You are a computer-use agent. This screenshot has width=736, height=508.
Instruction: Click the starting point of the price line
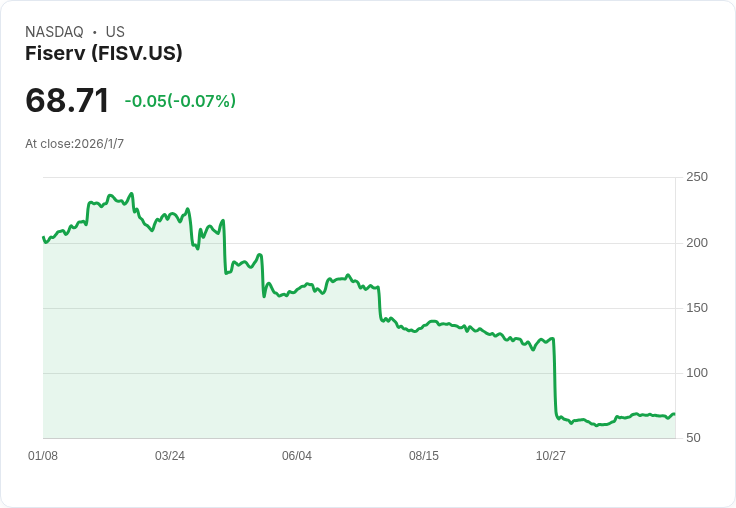click(x=43, y=237)
